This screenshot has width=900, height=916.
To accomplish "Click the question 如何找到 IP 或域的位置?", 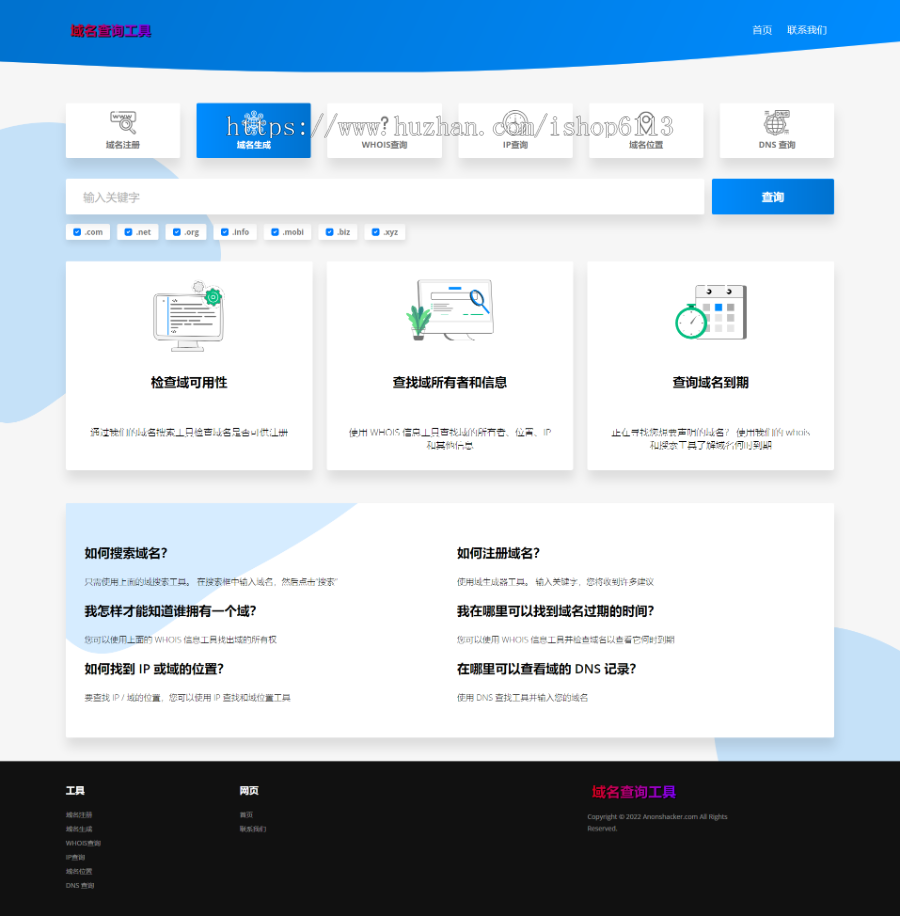I will click(154, 669).
